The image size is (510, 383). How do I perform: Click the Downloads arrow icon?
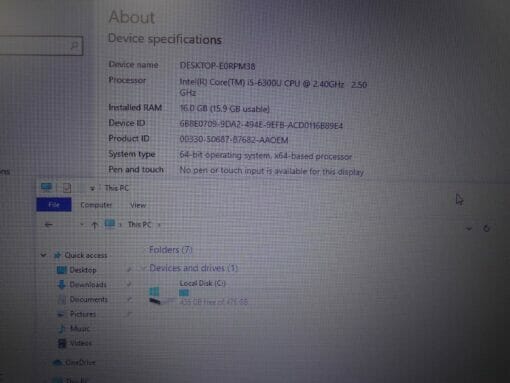pyautogui.click(x=61, y=284)
